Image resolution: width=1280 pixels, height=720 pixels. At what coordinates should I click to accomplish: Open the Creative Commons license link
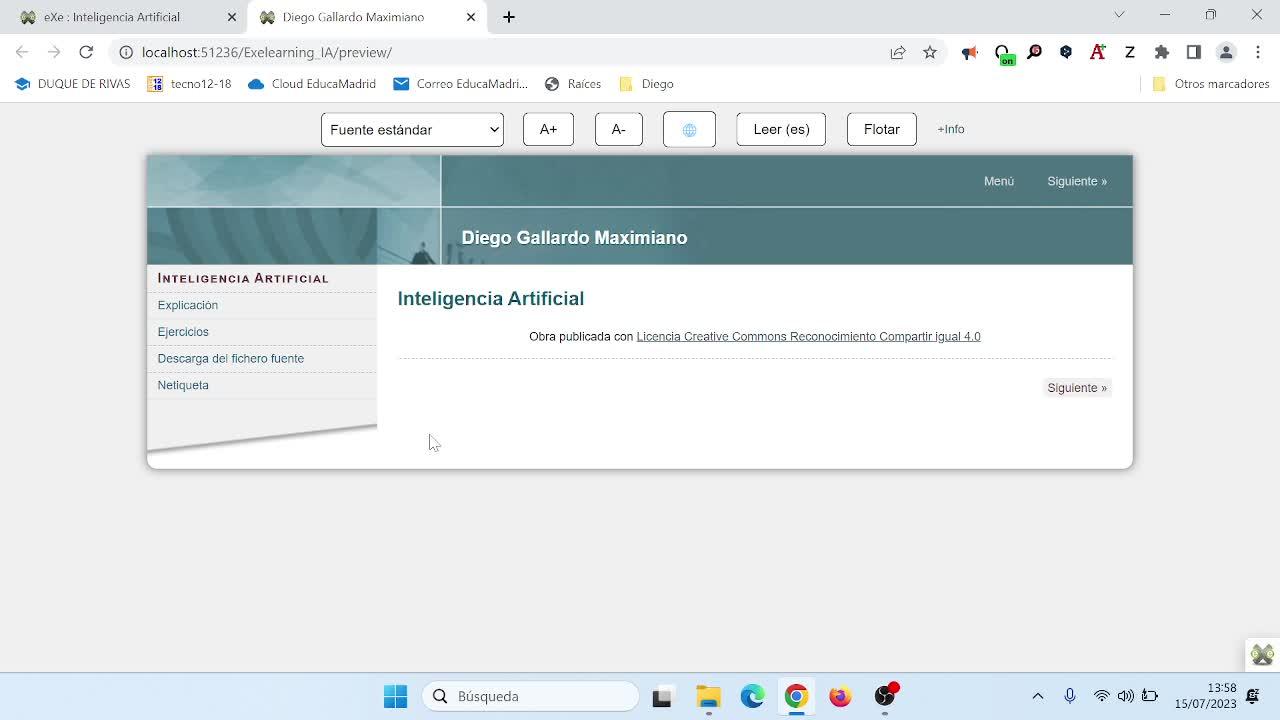tap(808, 336)
